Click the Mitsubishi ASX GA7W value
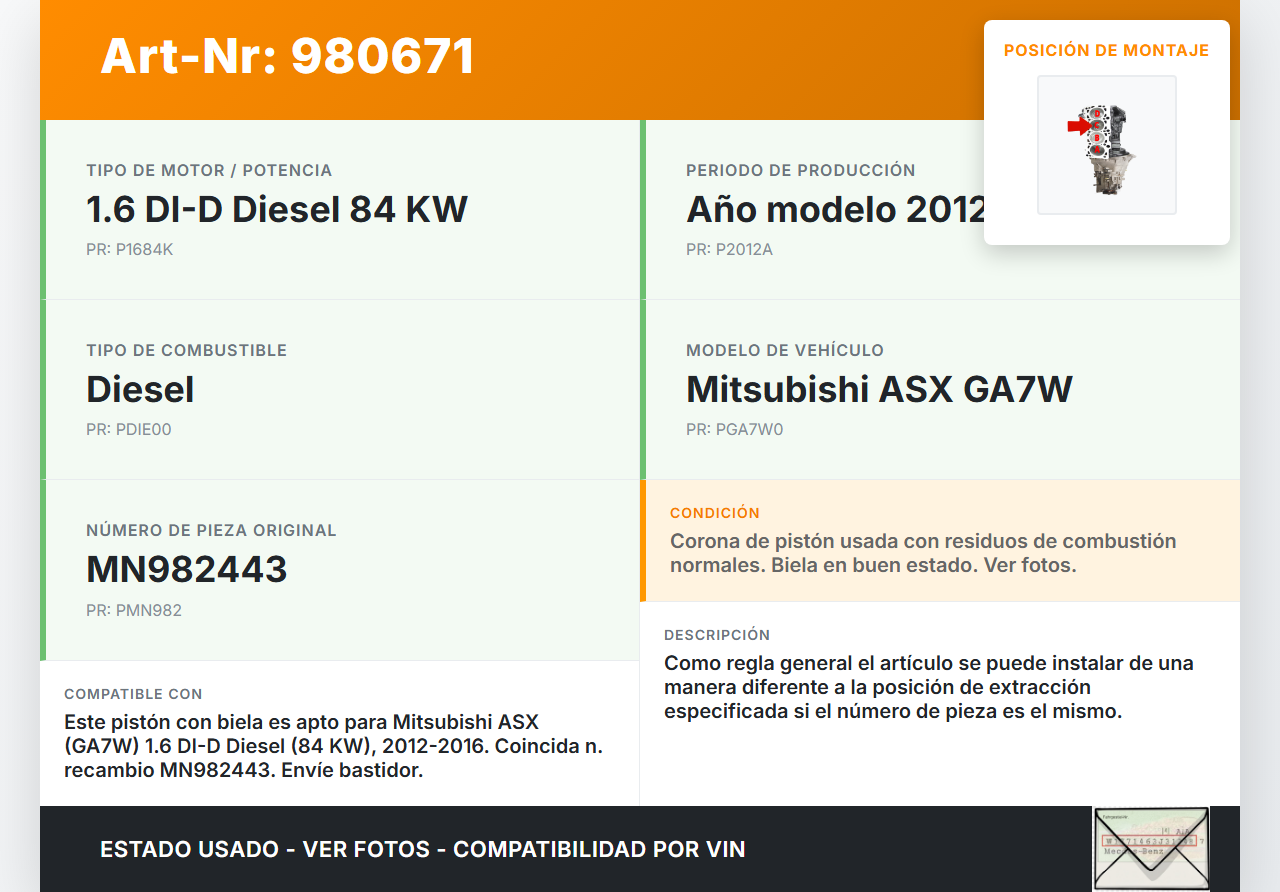1280x892 pixels. tap(879, 390)
